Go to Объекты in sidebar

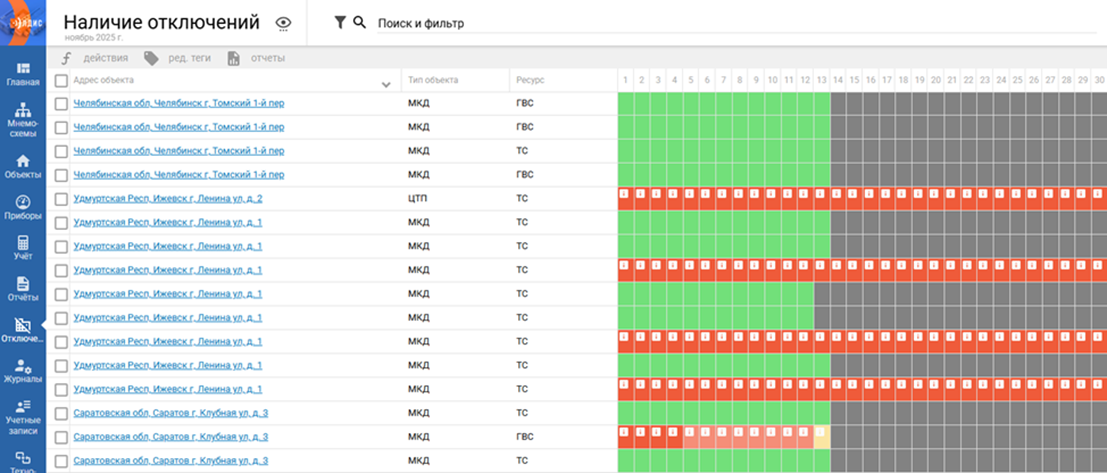pos(22,166)
